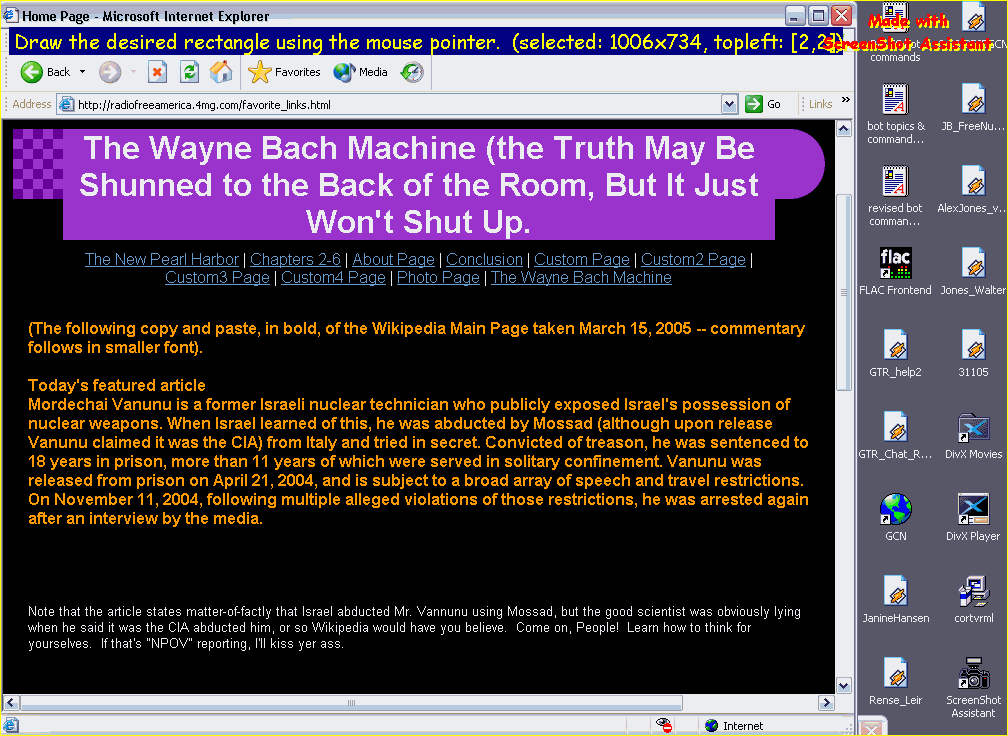Image resolution: width=1008 pixels, height=736 pixels.
Task: Open The Wayne Bach Machine link
Action: click(581, 277)
